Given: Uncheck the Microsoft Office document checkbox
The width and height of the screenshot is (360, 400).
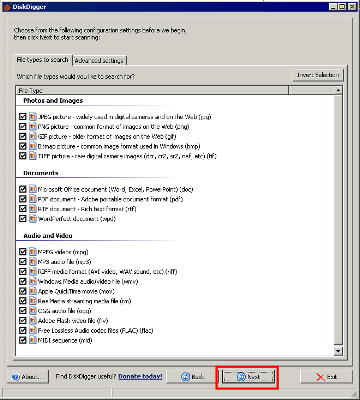Looking at the screenshot, I should click(x=22, y=189).
